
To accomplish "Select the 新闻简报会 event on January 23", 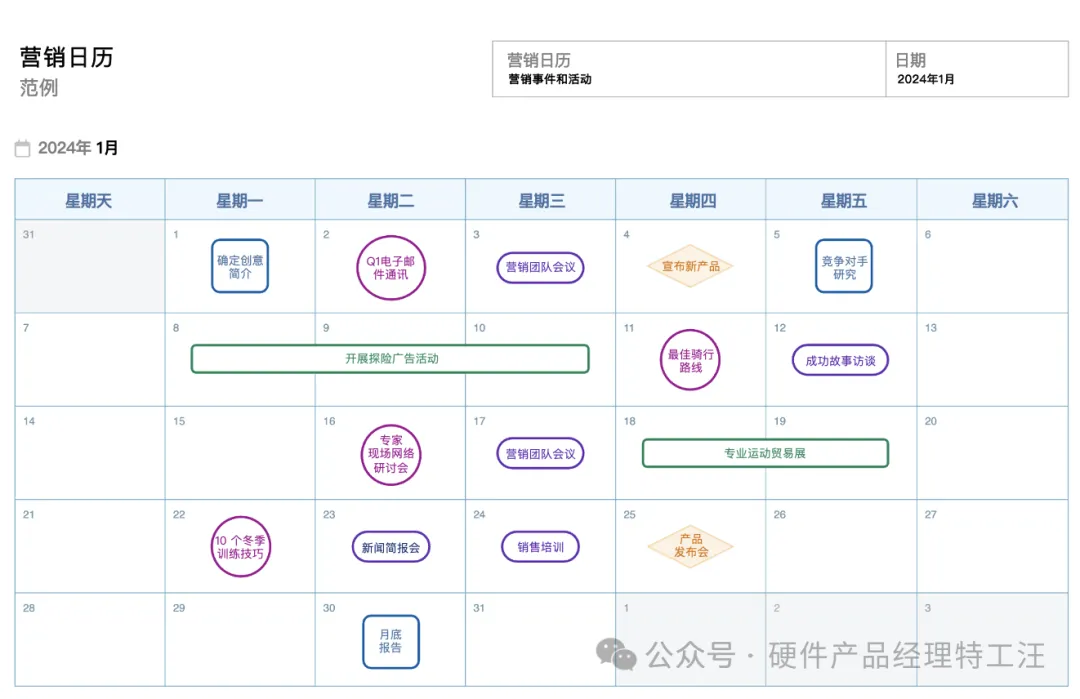I will coord(390,547).
